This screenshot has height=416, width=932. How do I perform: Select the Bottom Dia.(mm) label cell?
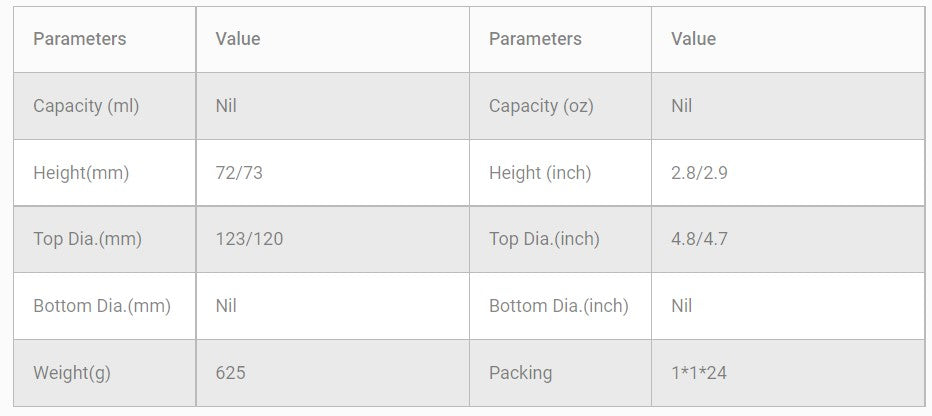pyautogui.click(x=102, y=306)
